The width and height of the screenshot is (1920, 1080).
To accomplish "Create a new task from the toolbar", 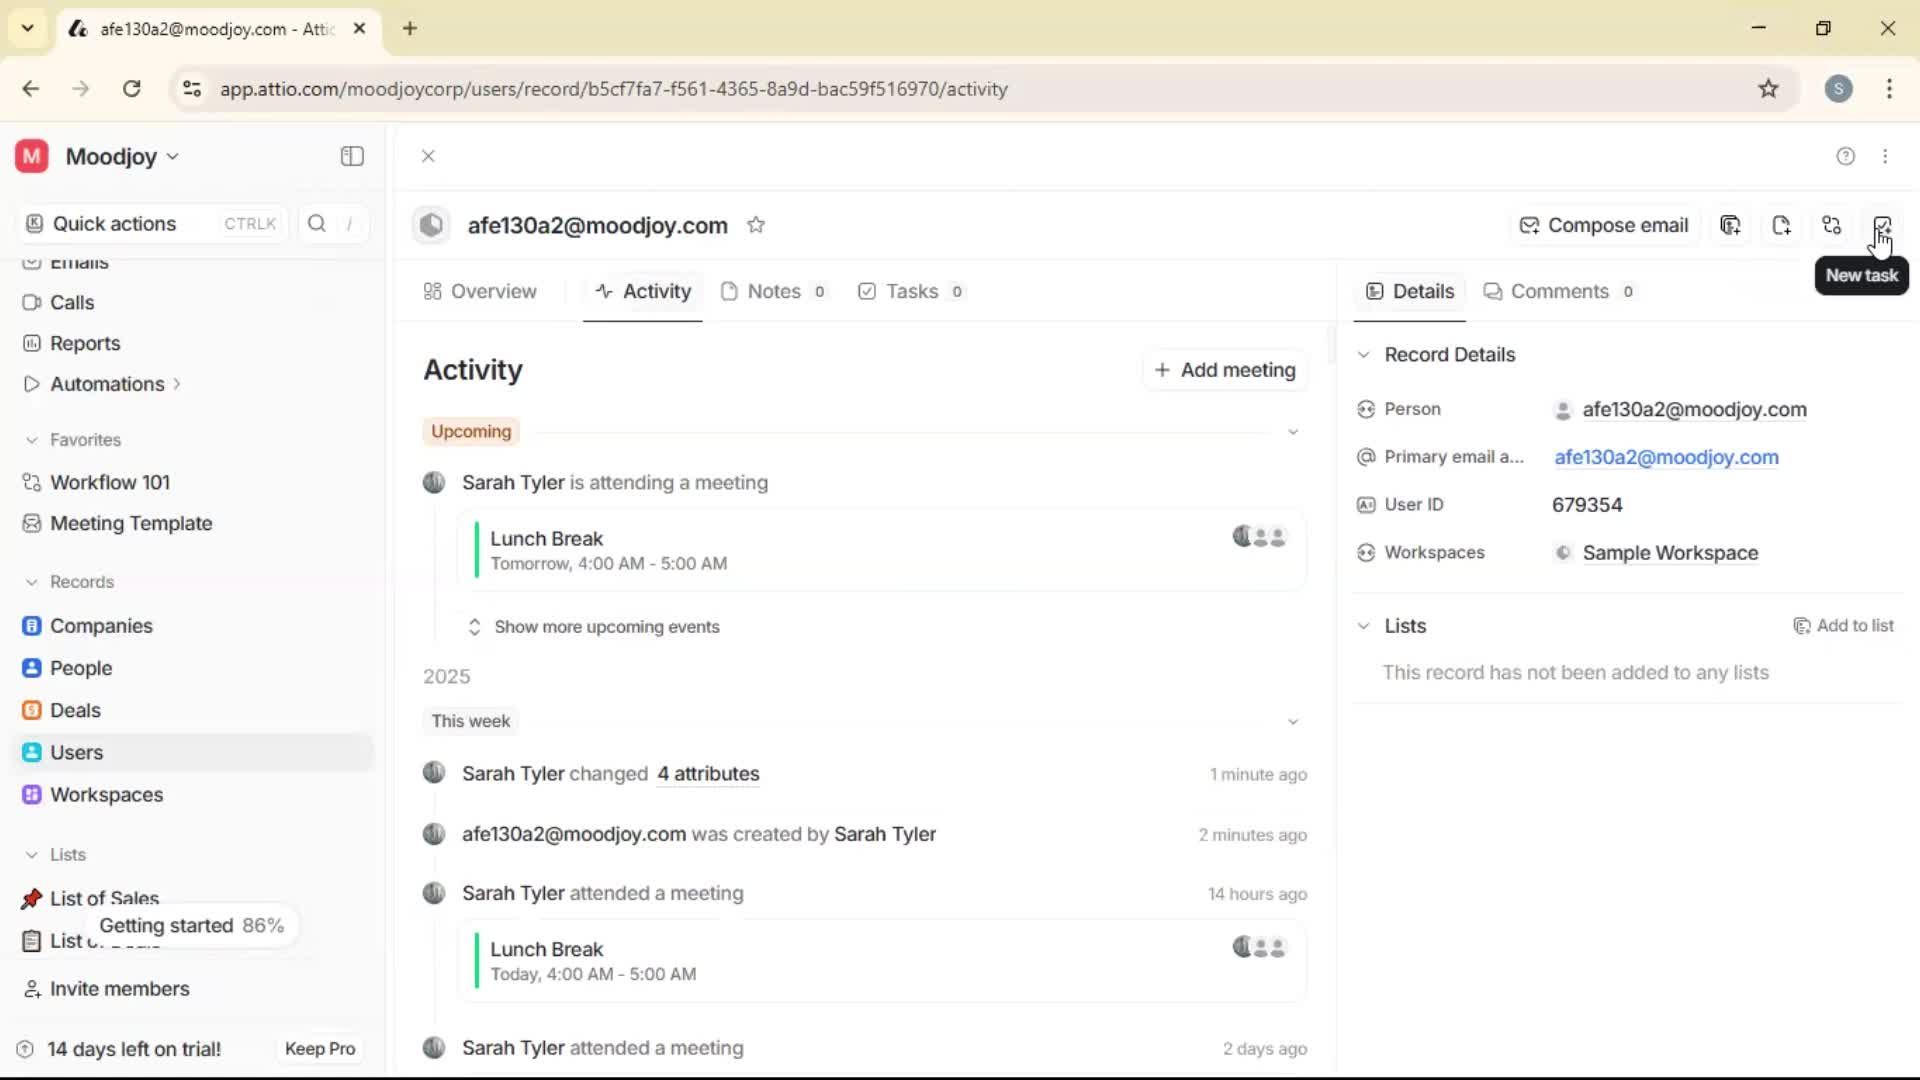I will (1884, 225).
